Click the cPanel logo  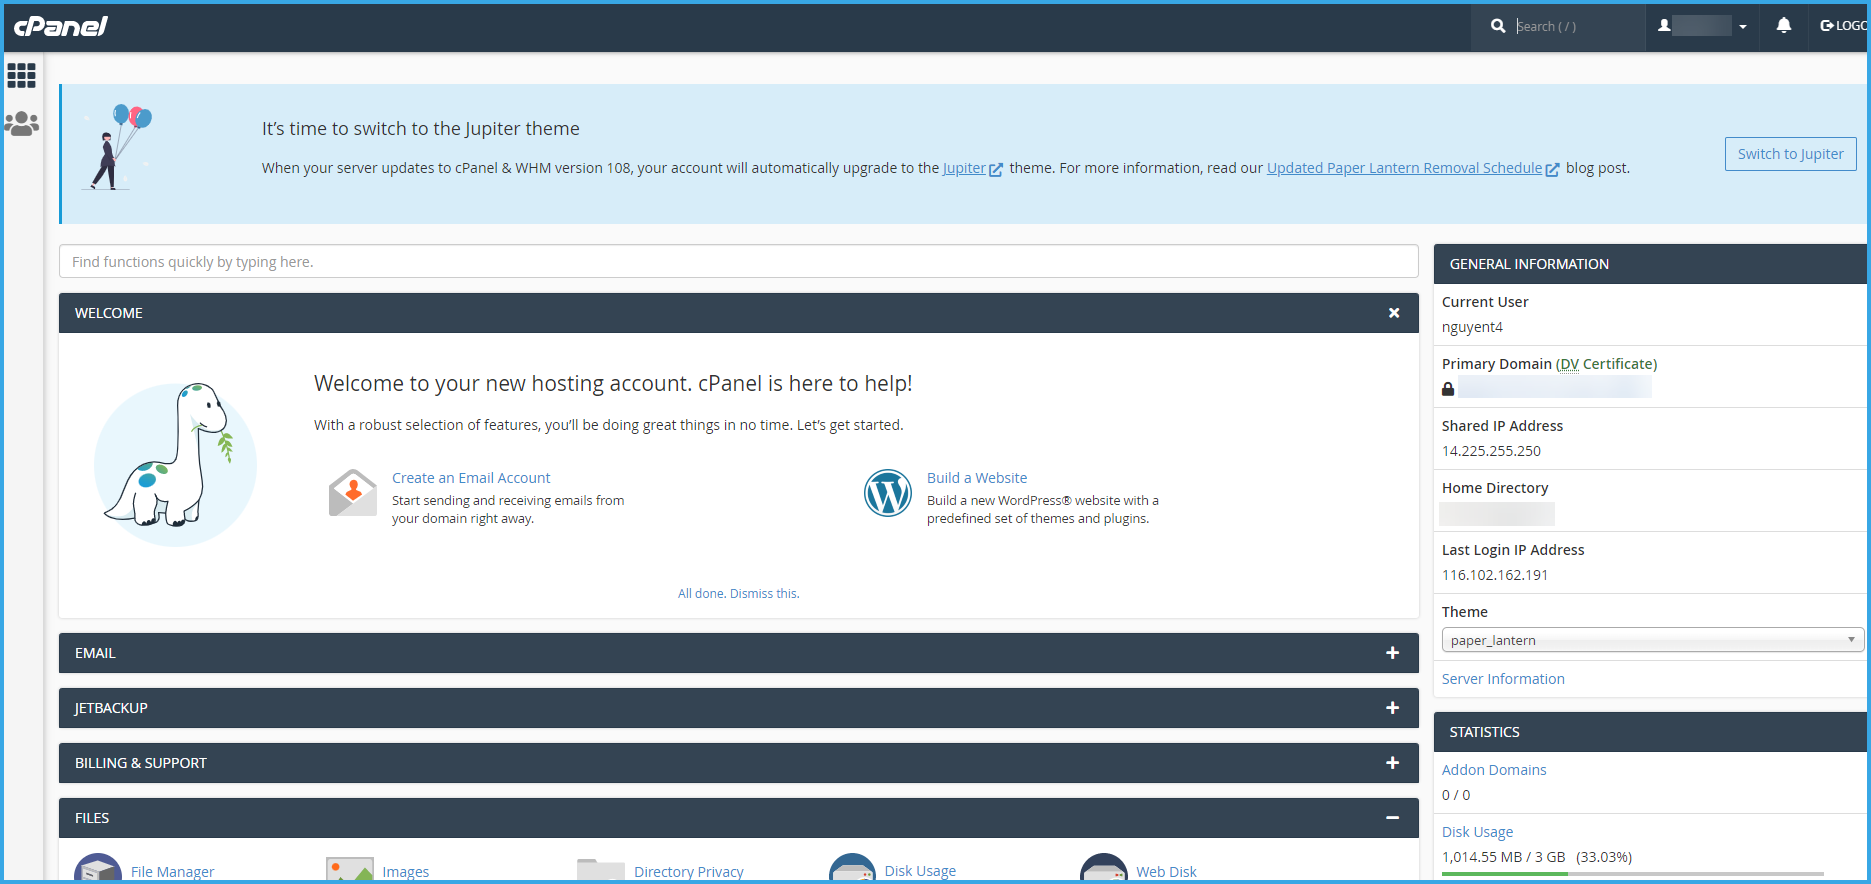60,26
